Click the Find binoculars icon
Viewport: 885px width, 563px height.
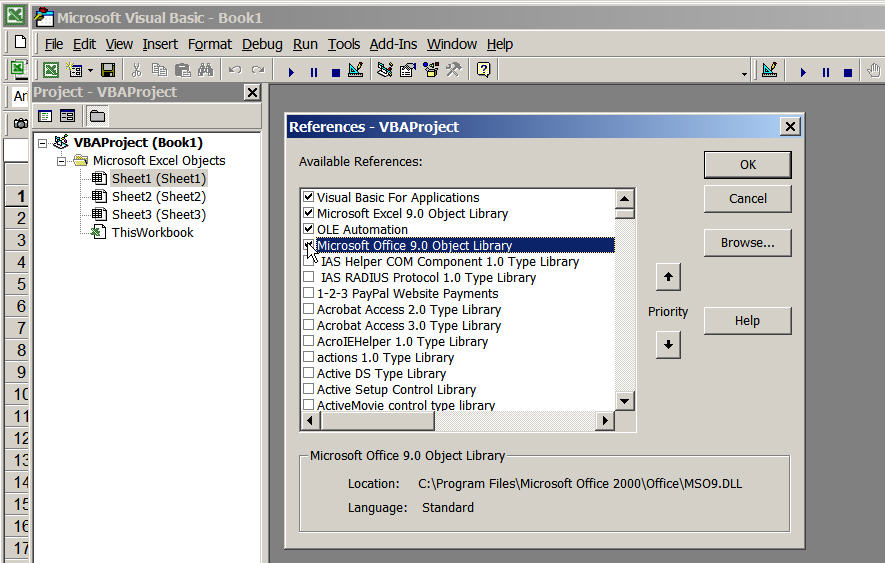(205, 70)
